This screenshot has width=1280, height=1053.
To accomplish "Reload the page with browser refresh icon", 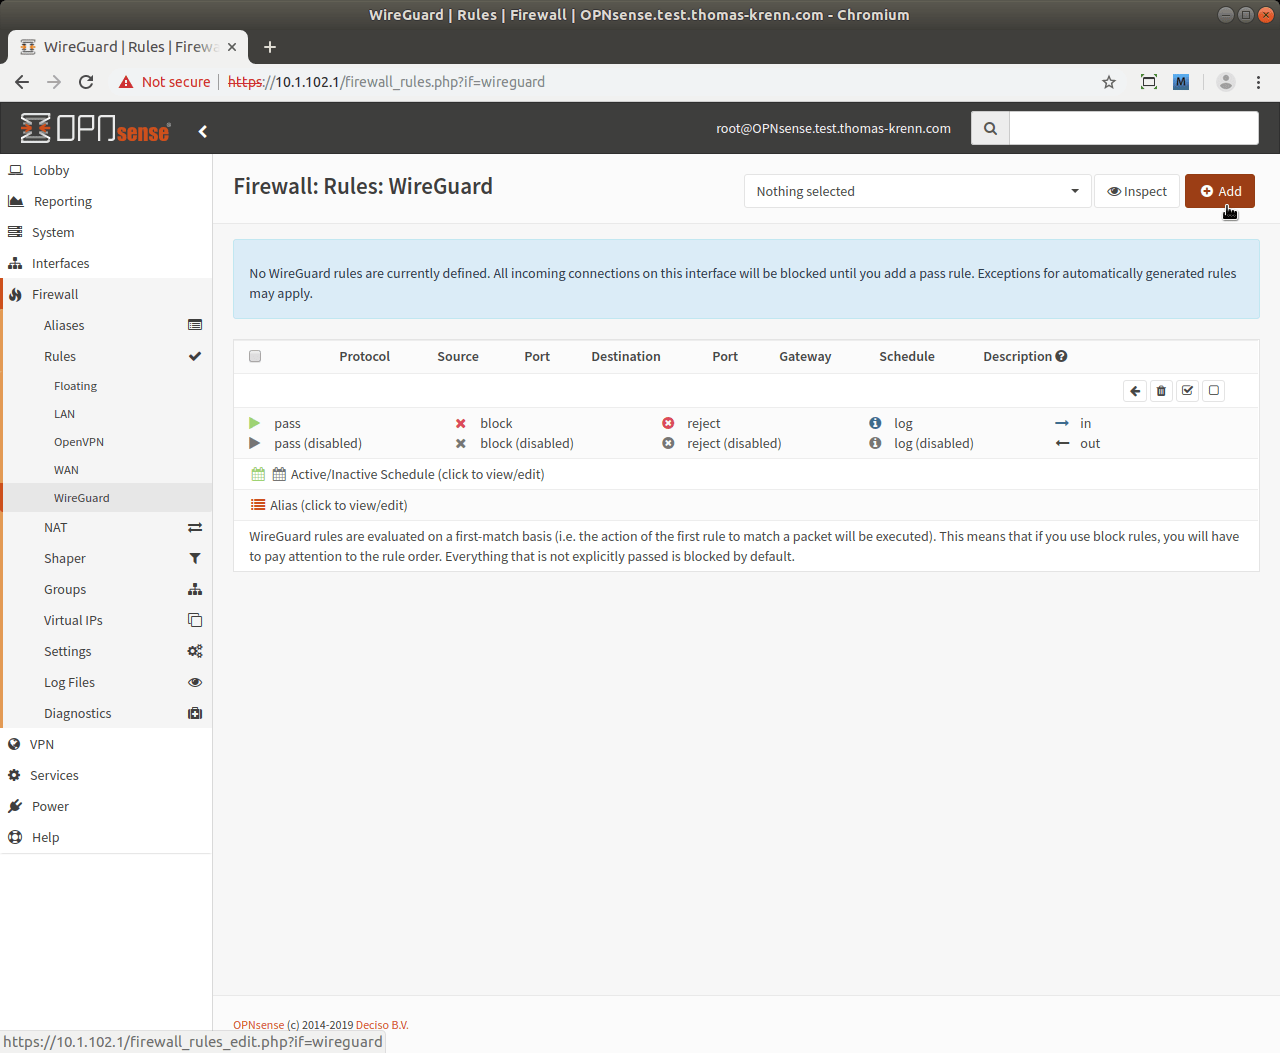I will click(x=86, y=82).
